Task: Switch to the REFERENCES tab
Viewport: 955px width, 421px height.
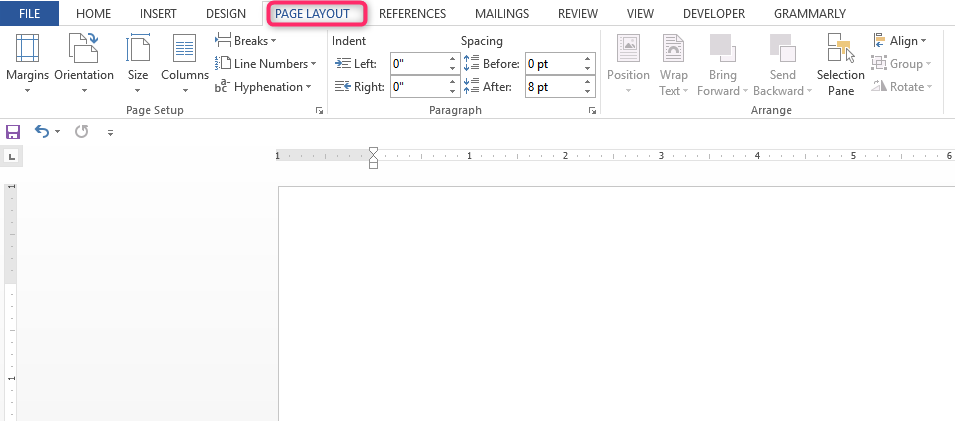Action: (412, 13)
